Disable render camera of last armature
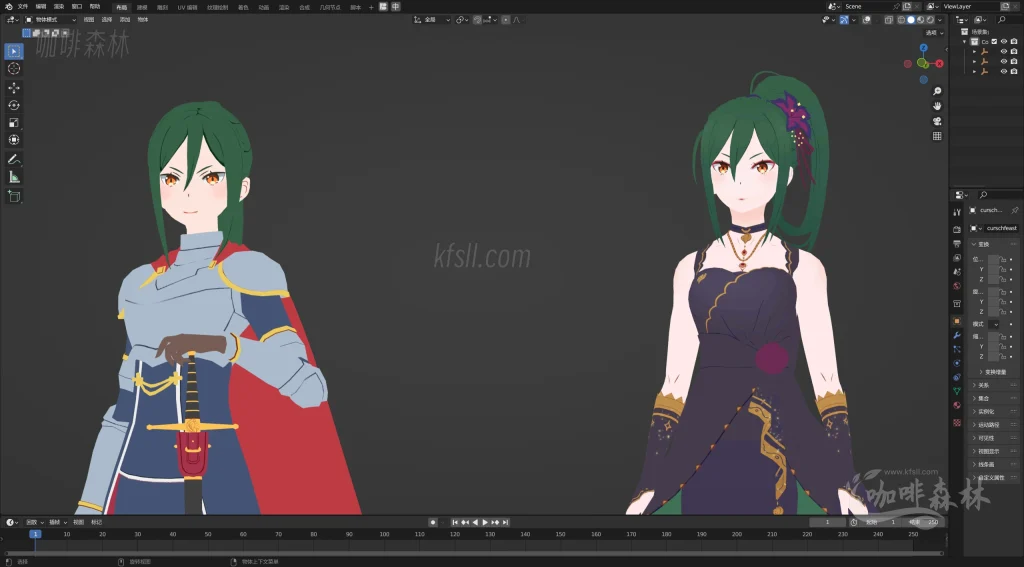 [1014, 71]
